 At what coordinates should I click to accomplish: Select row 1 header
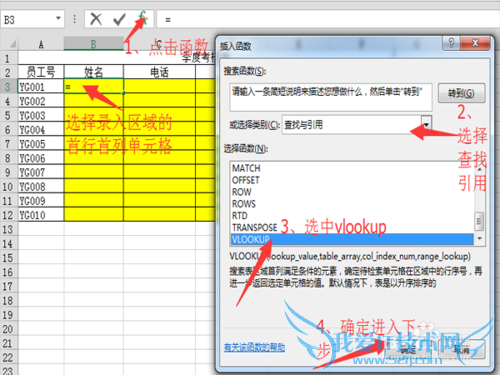(x=8, y=59)
